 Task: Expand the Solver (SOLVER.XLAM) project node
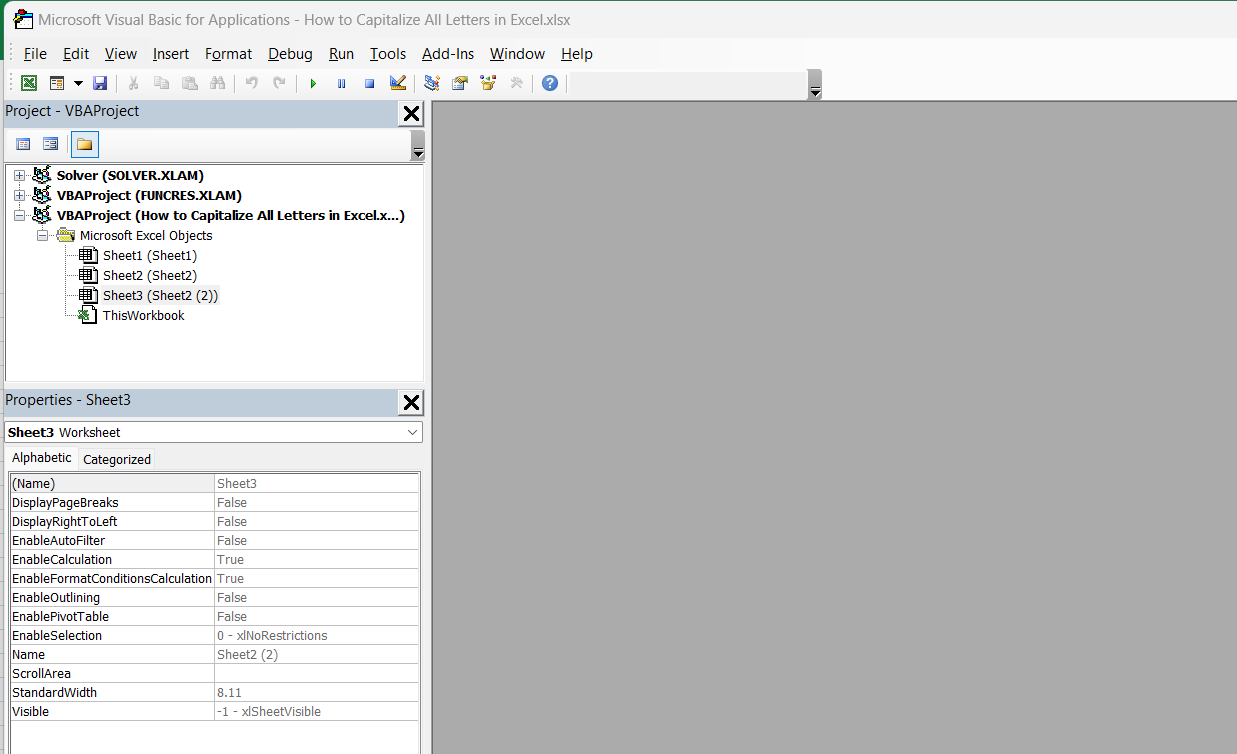19,176
